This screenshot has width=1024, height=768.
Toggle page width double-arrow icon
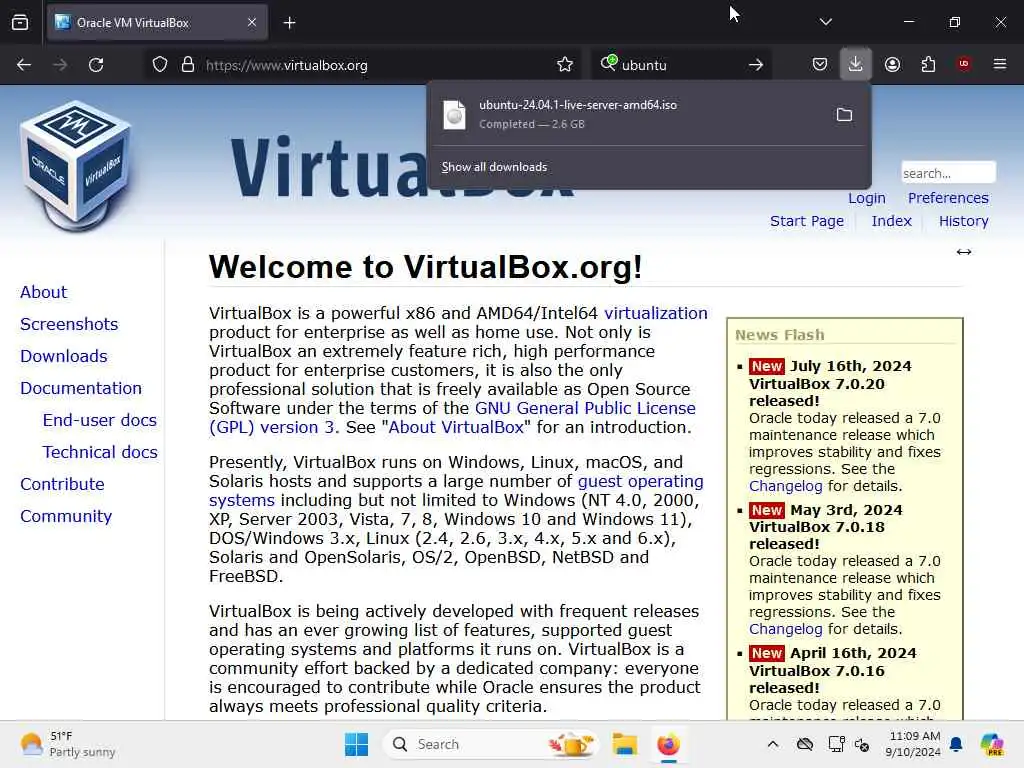(964, 252)
